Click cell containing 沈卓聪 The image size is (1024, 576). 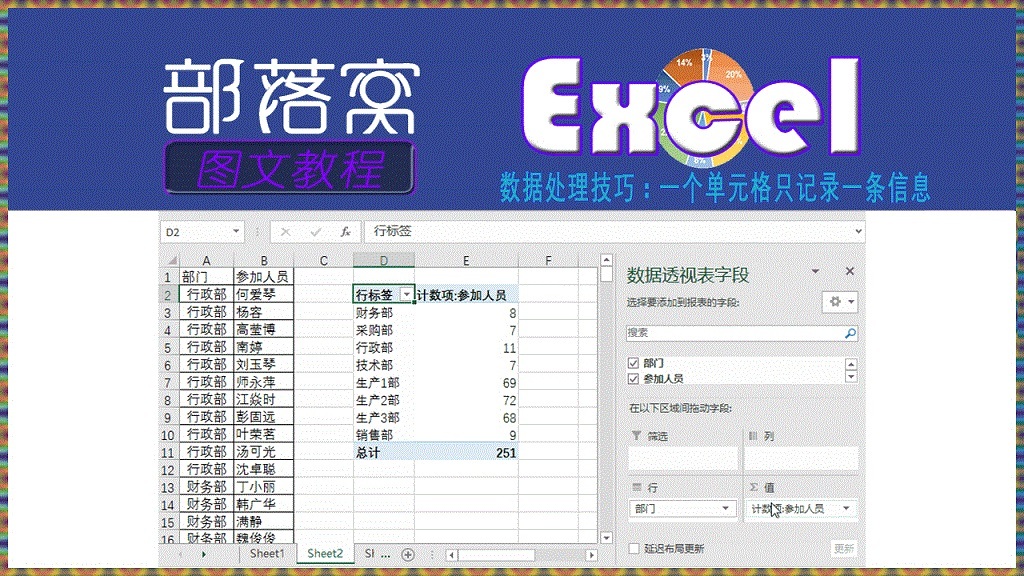coord(264,470)
